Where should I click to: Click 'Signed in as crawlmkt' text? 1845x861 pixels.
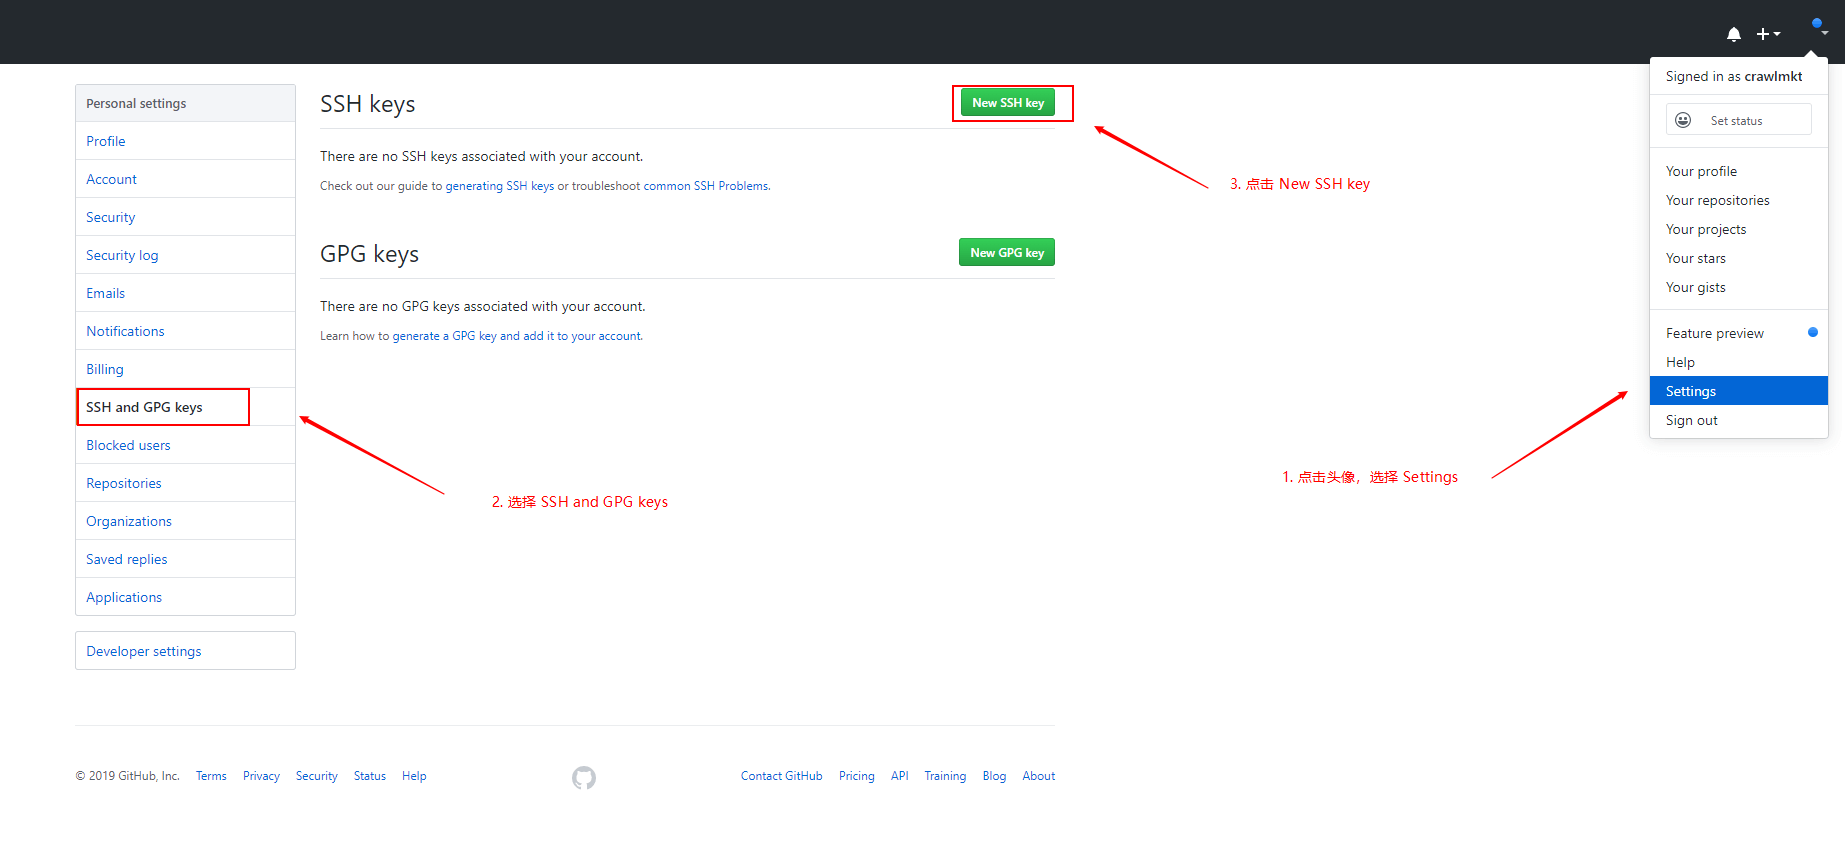coord(1734,76)
